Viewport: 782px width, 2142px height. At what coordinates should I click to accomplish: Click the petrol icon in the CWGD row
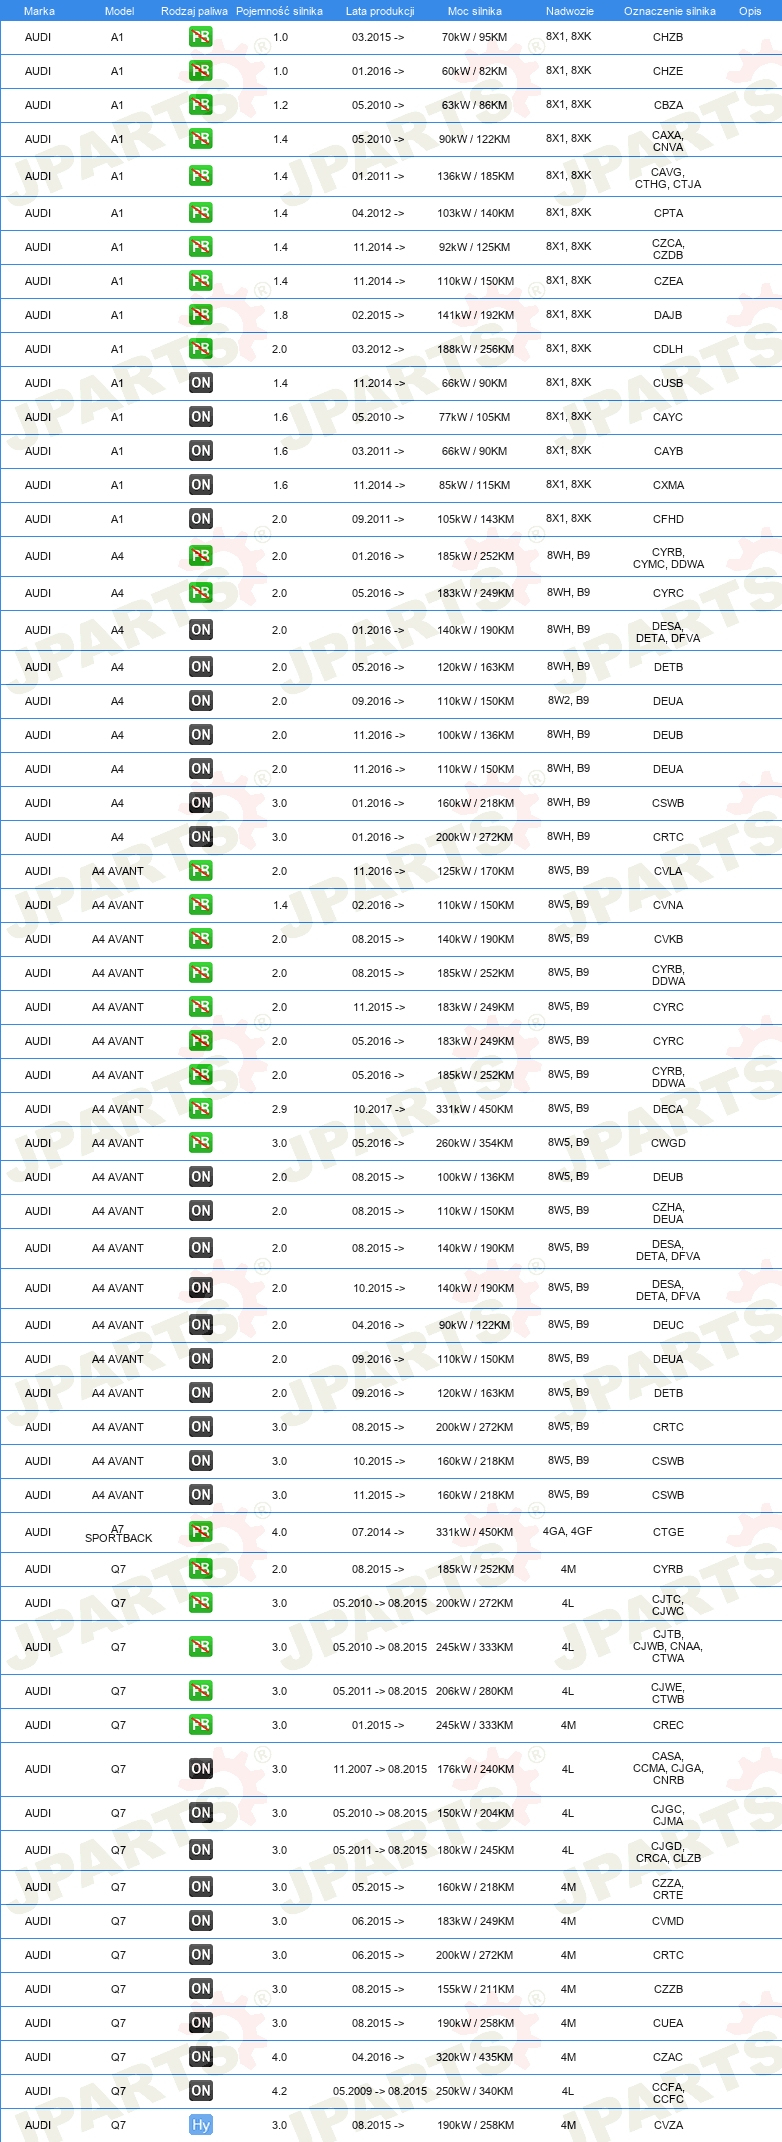point(200,1143)
